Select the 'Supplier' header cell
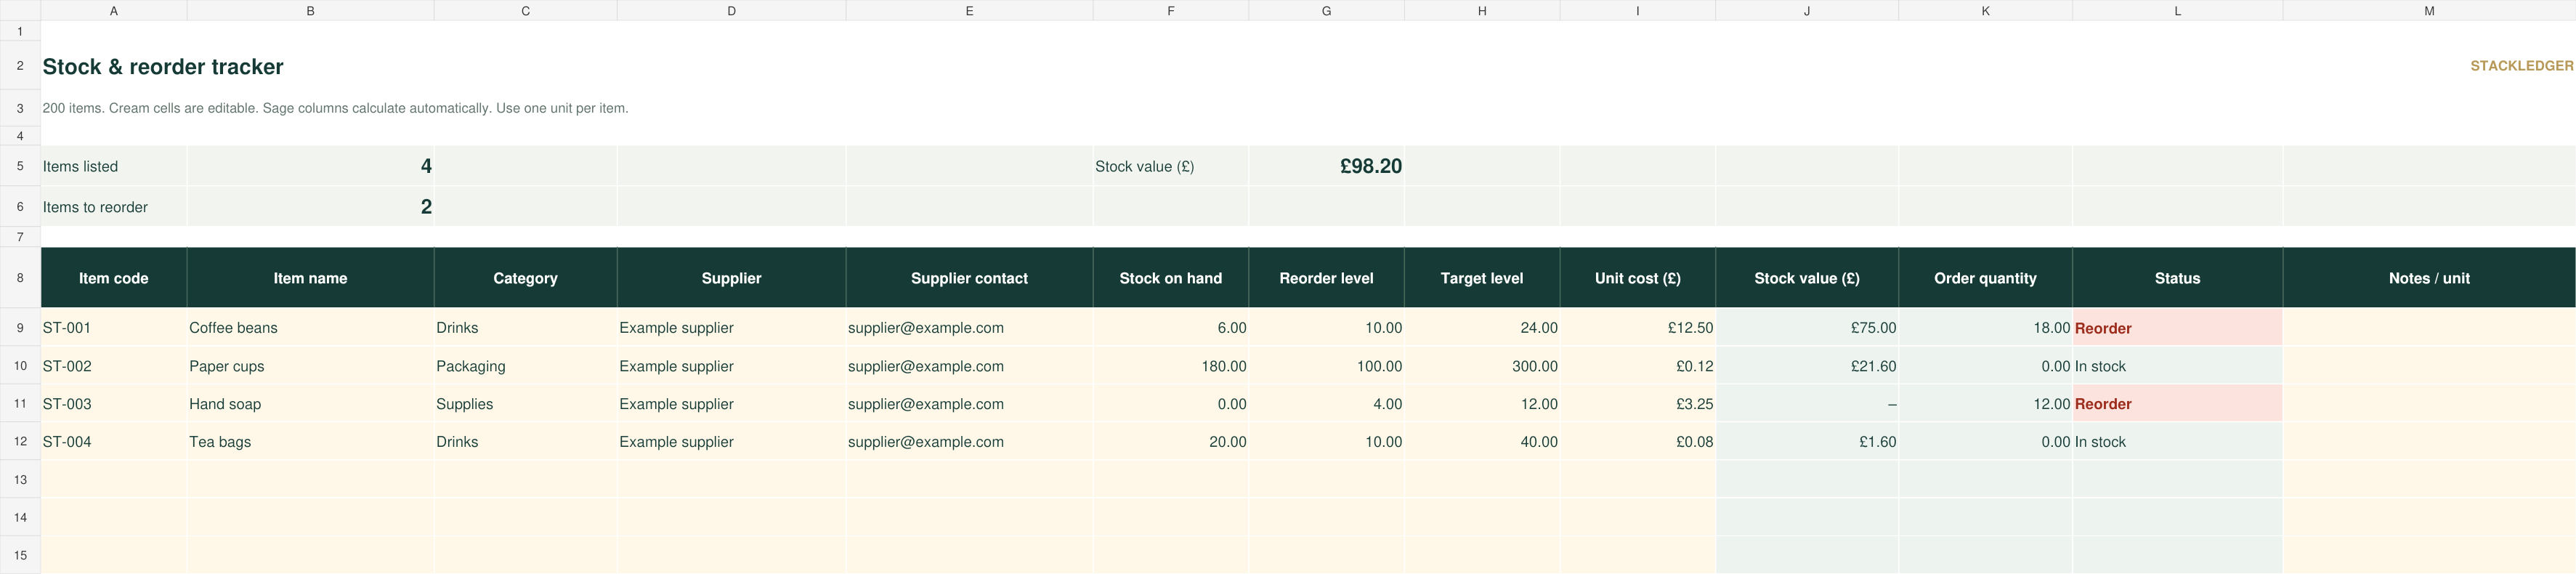The width and height of the screenshot is (2576, 574). (x=731, y=278)
